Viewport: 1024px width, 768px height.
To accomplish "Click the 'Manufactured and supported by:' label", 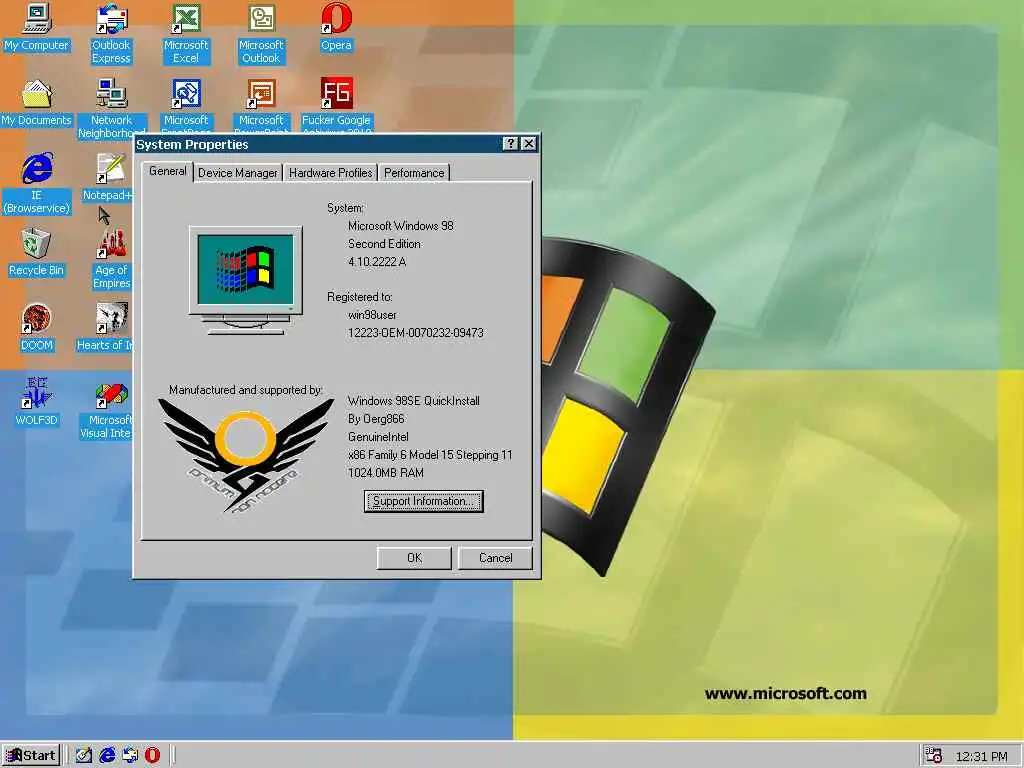I will [246, 390].
